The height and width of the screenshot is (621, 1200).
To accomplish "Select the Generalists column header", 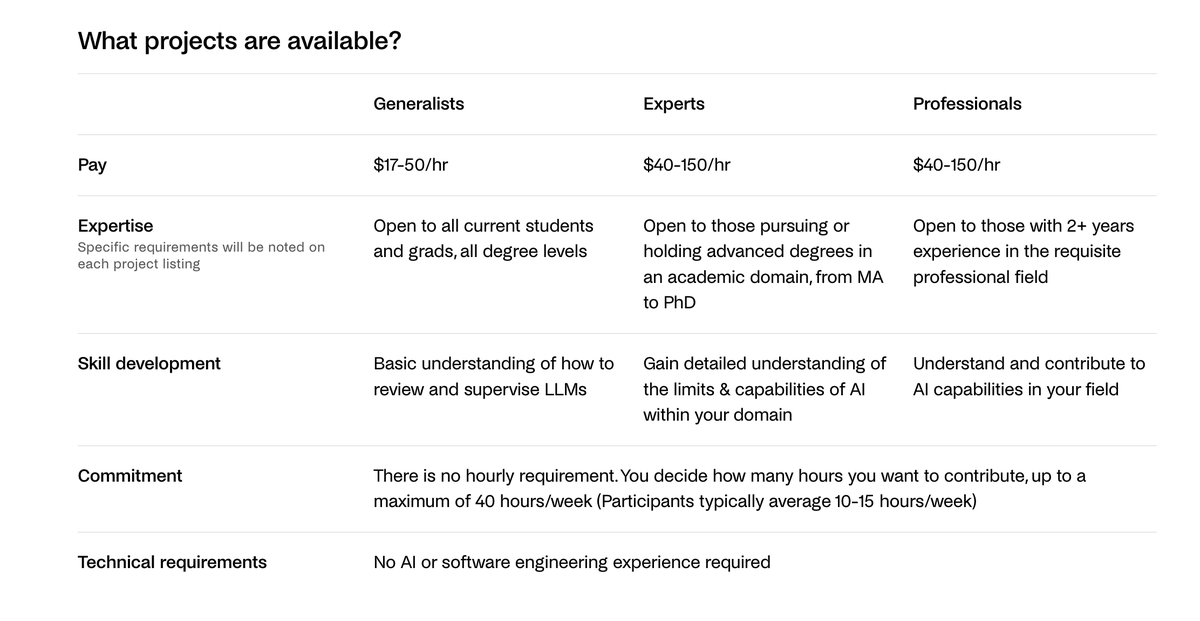I will pyautogui.click(x=418, y=104).
